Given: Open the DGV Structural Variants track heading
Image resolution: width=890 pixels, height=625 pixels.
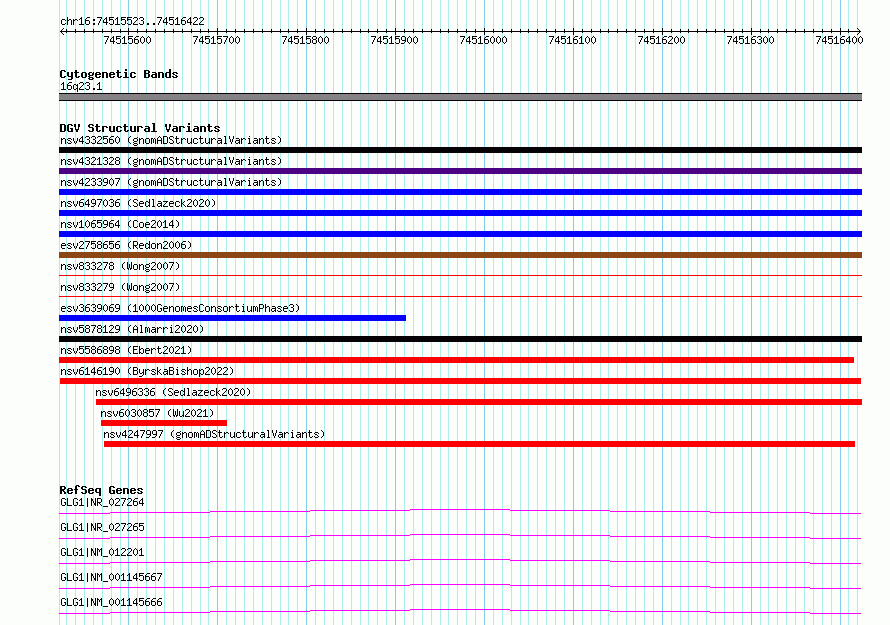Looking at the screenshot, I should click(140, 128).
